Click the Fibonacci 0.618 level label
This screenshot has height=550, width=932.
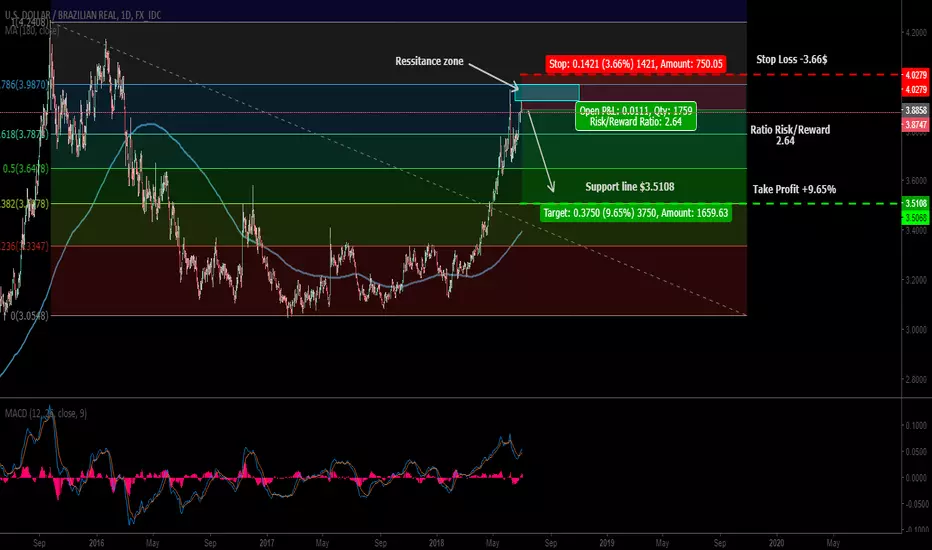coord(24,134)
